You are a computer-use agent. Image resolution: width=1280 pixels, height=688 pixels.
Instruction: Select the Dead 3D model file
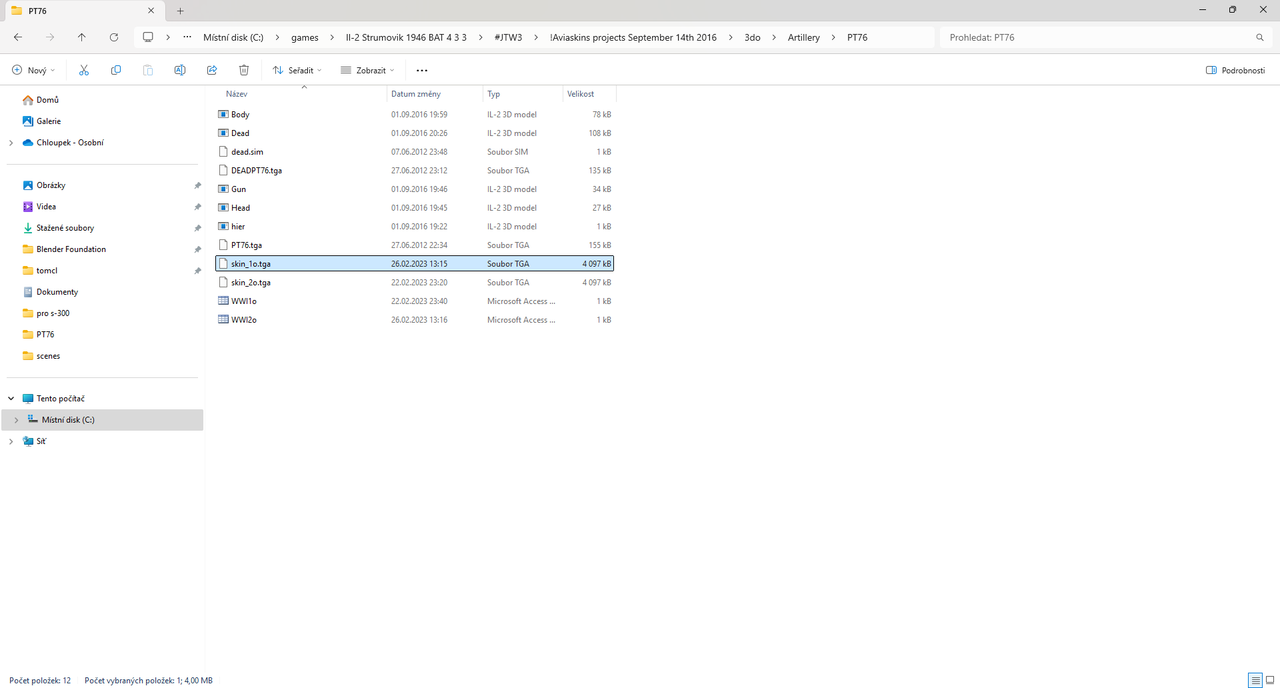(x=415, y=133)
